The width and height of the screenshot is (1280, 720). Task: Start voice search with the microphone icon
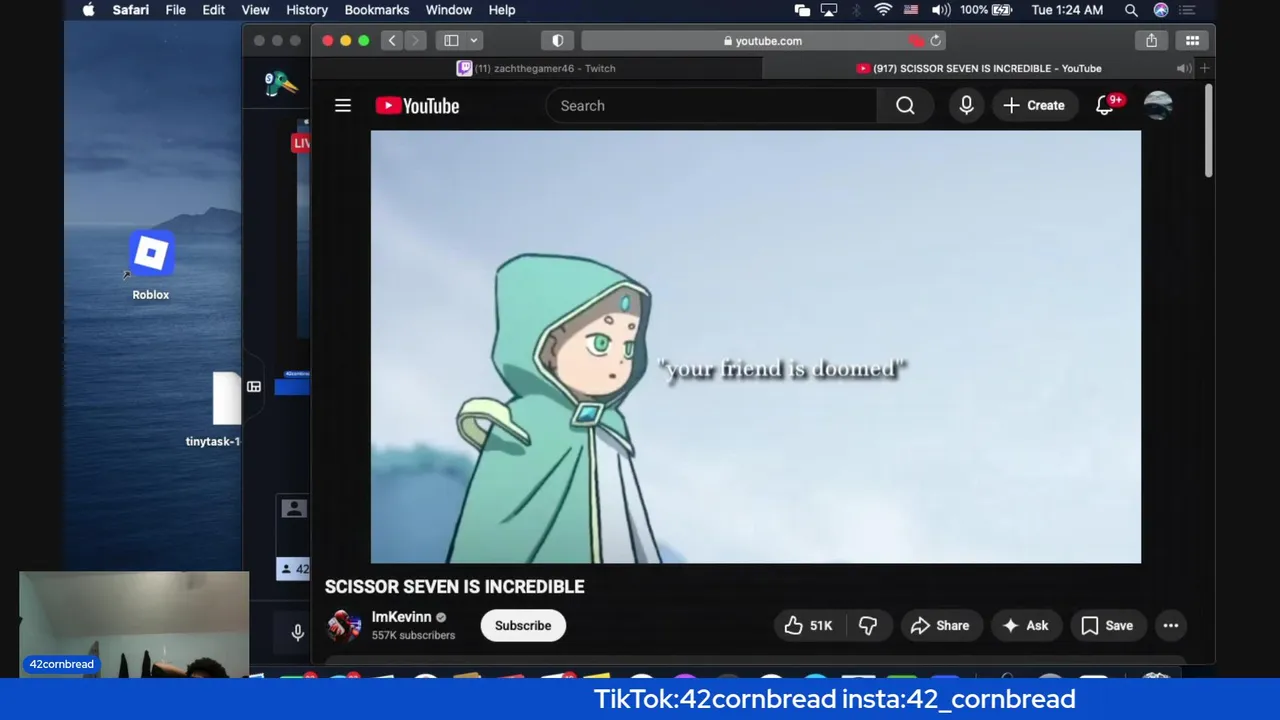(x=966, y=105)
